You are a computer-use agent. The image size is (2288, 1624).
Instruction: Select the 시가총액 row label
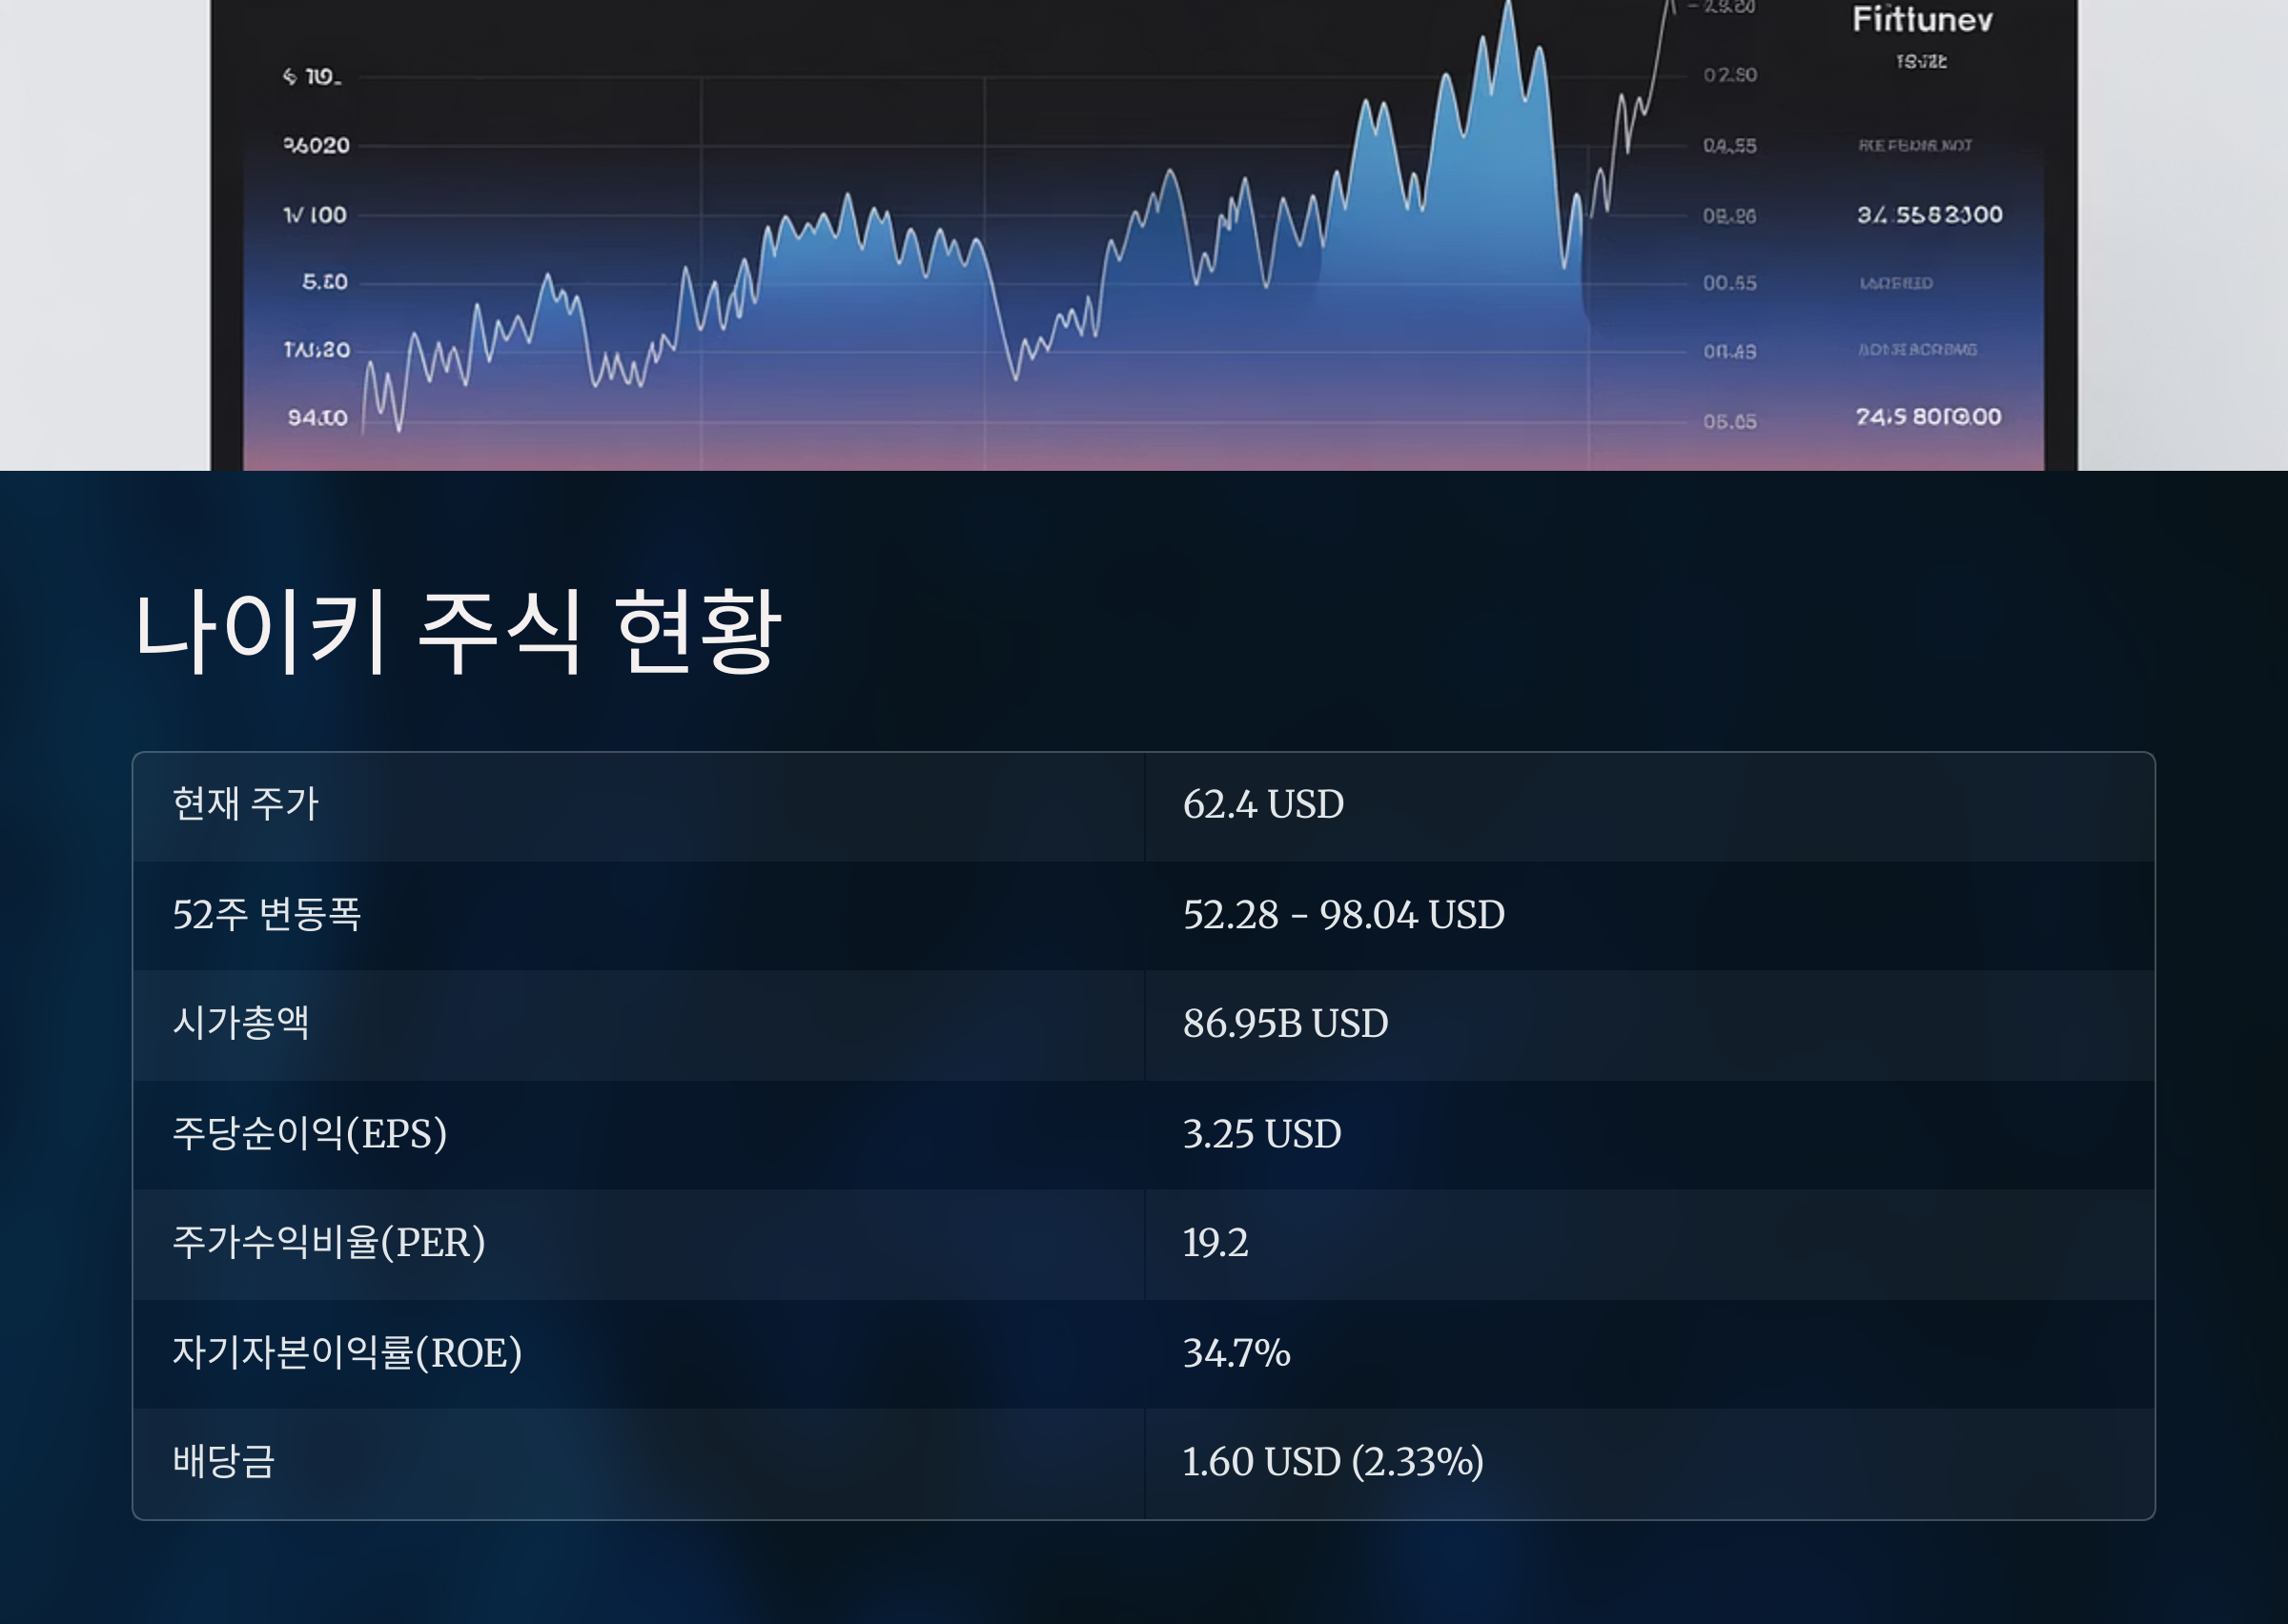tap(241, 1023)
